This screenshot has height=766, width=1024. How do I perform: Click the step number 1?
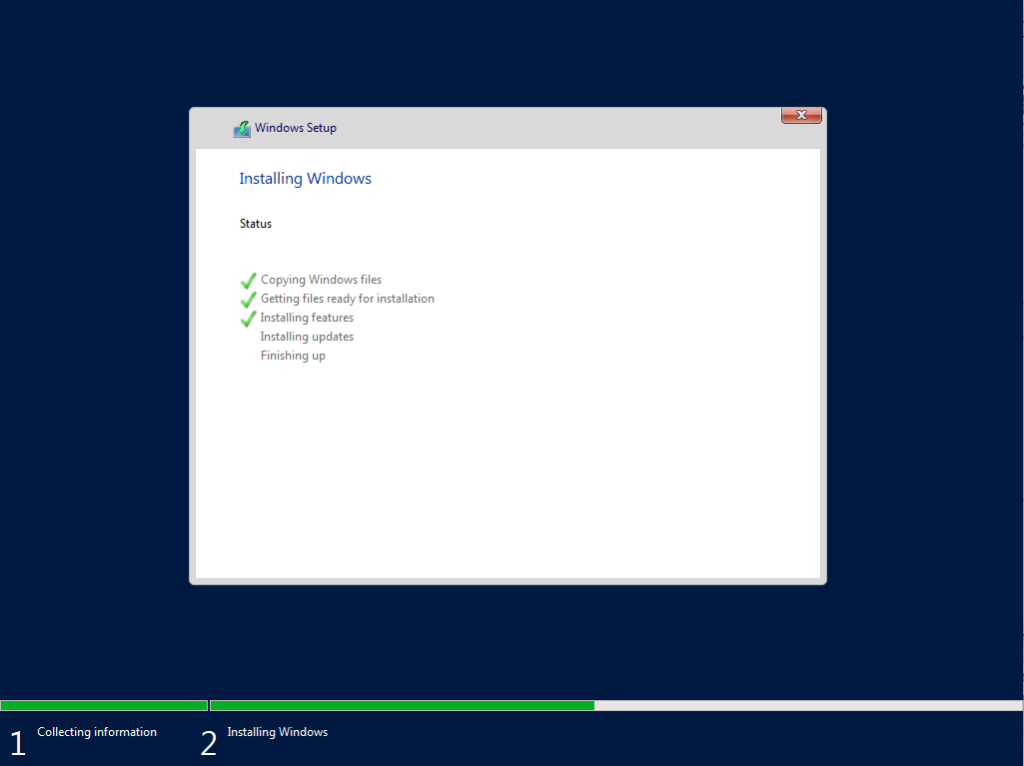(x=18, y=743)
